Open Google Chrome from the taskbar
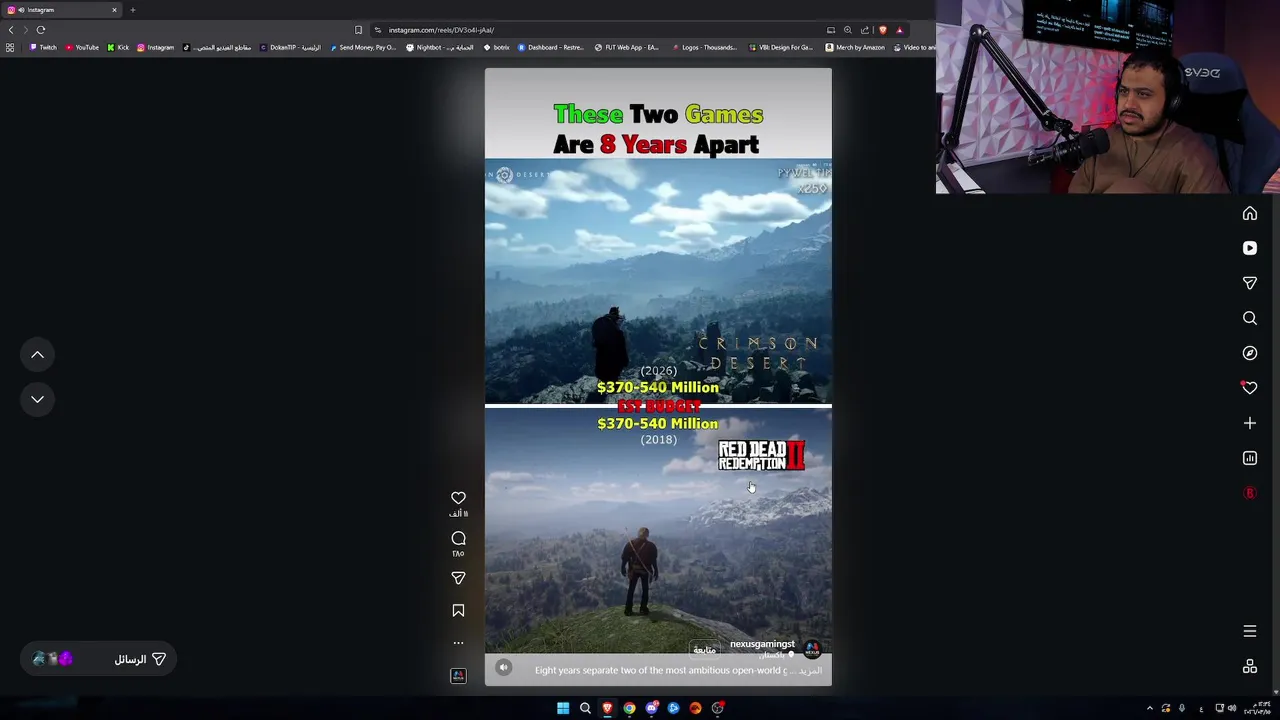Image resolution: width=1280 pixels, height=720 pixels. point(629,708)
